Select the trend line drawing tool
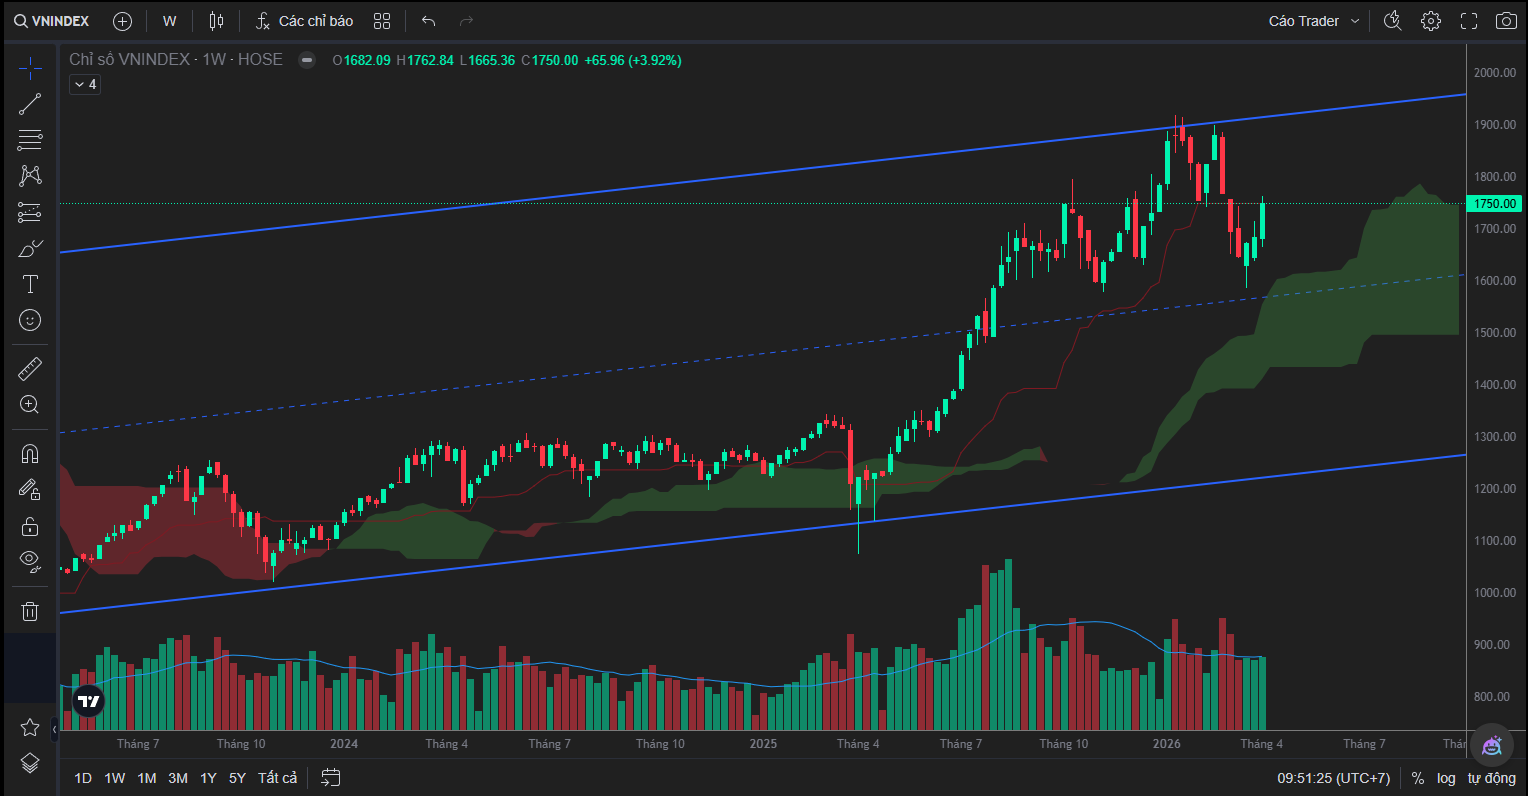Image resolution: width=1528 pixels, height=796 pixels. (30, 104)
